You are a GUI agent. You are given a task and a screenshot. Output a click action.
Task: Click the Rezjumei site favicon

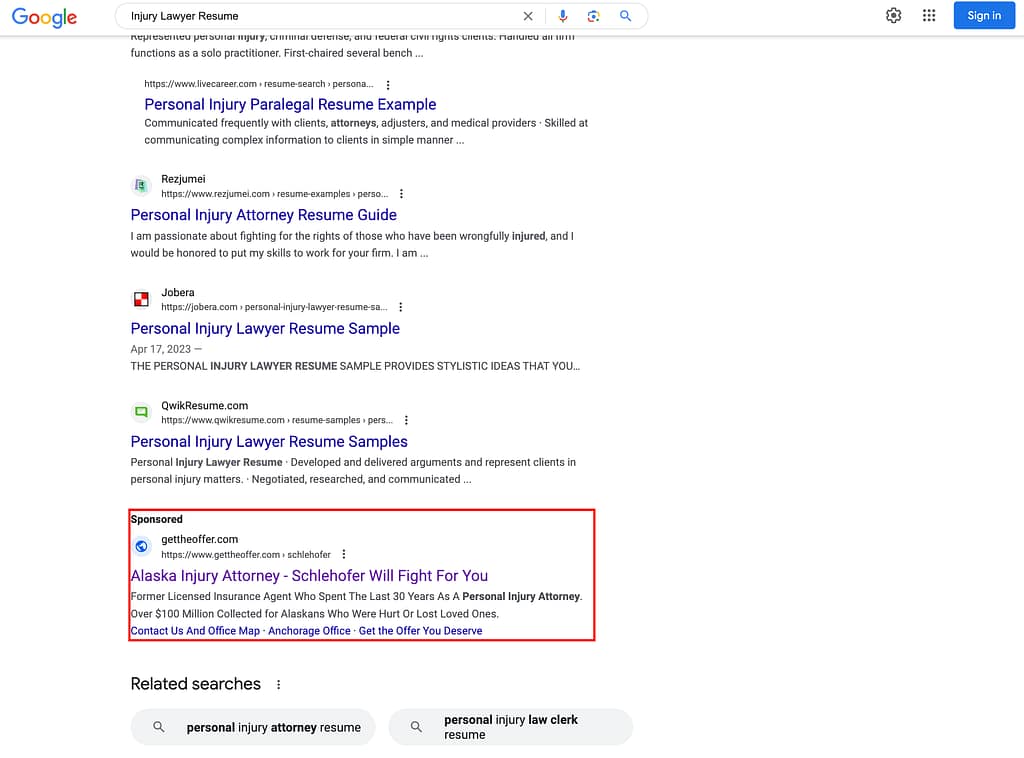141,186
